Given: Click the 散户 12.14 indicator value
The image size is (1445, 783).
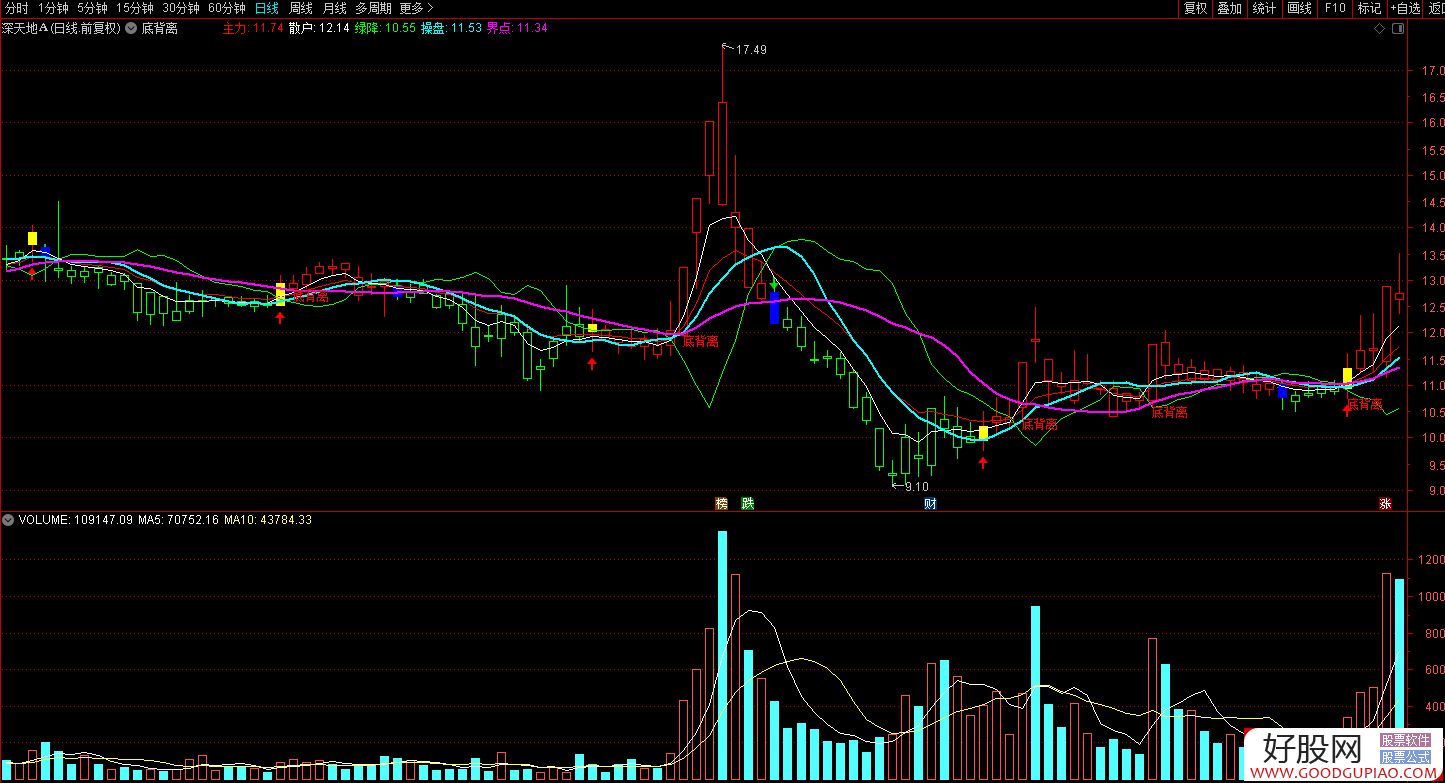Looking at the screenshot, I should pos(319,28).
